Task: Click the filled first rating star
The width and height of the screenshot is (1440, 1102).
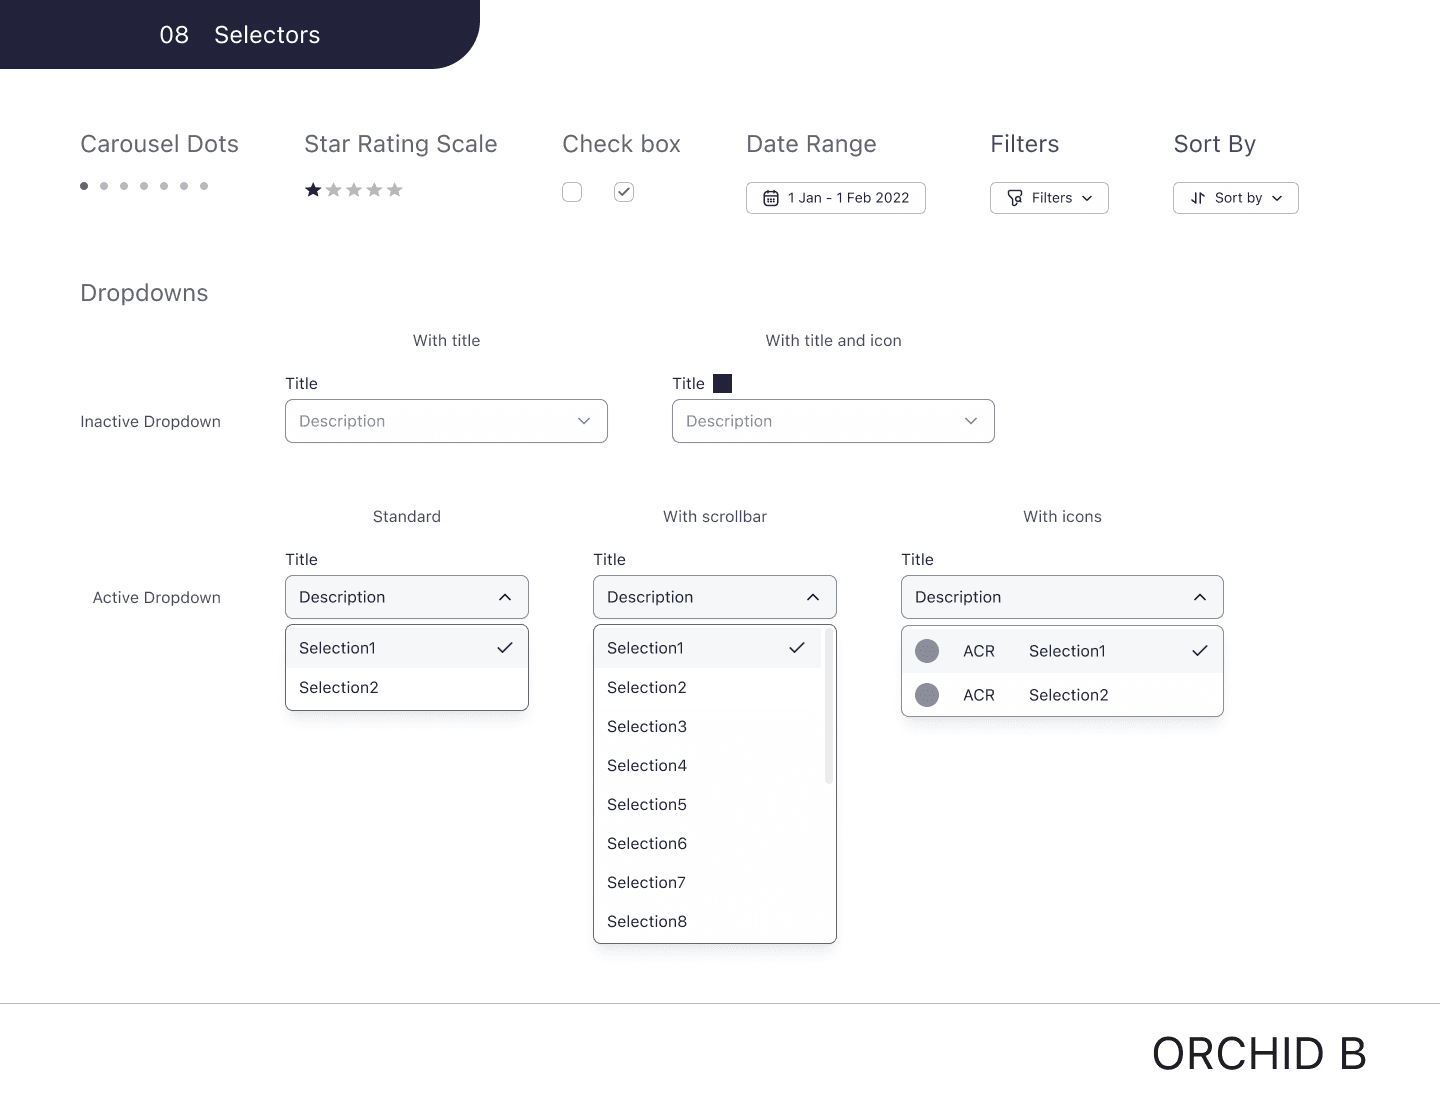Action: click(x=313, y=190)
